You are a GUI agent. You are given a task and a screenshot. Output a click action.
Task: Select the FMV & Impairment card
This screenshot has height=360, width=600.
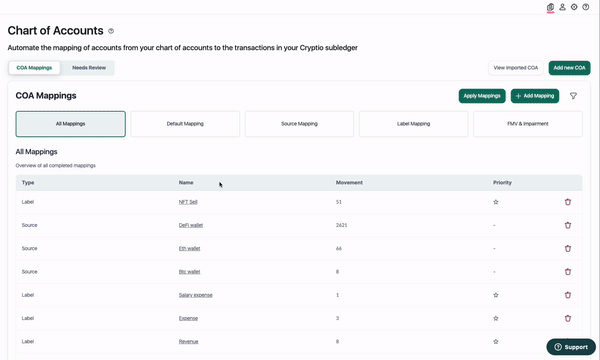pyautogui.click(x=528, y=124)
